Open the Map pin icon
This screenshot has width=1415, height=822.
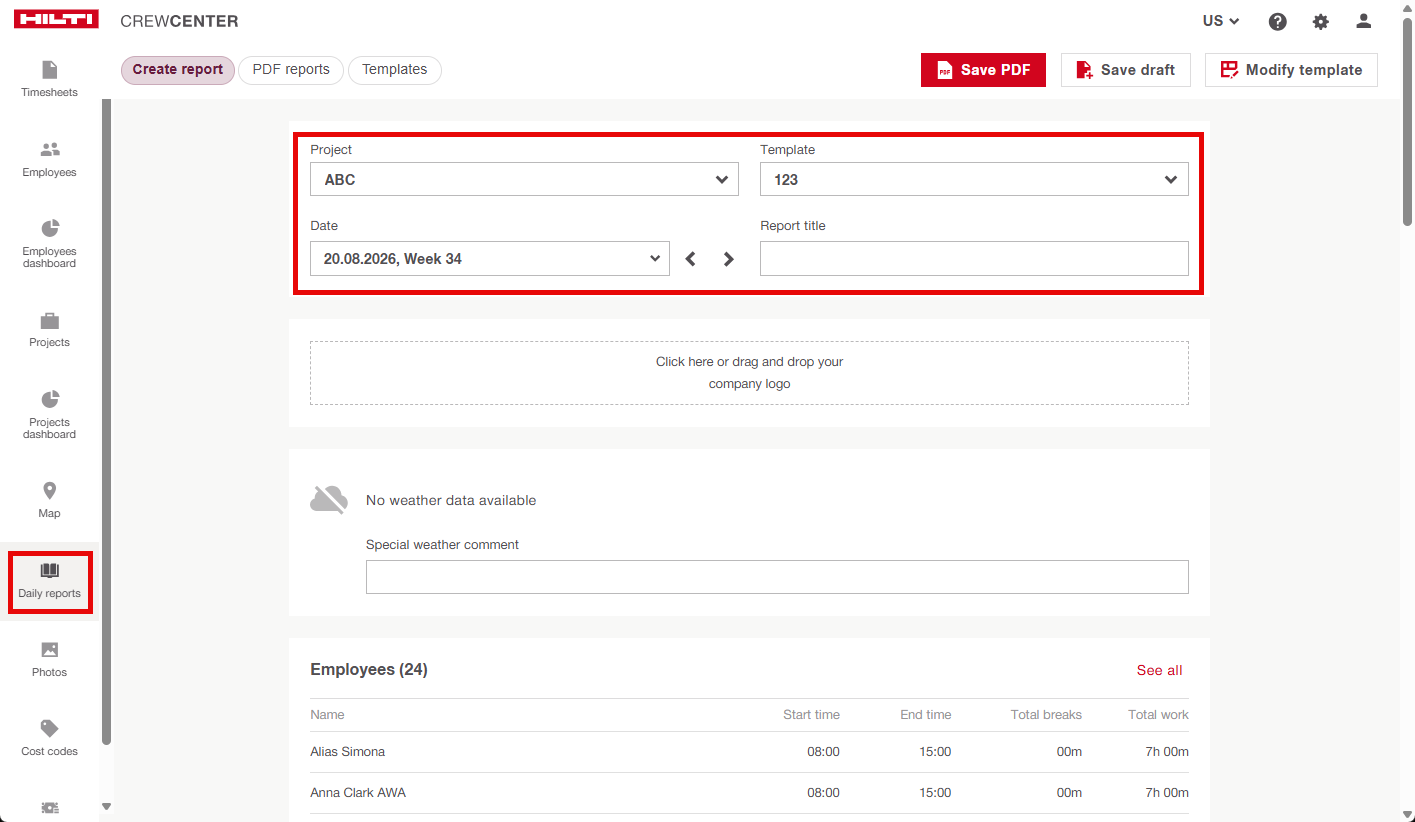point(50,491)
